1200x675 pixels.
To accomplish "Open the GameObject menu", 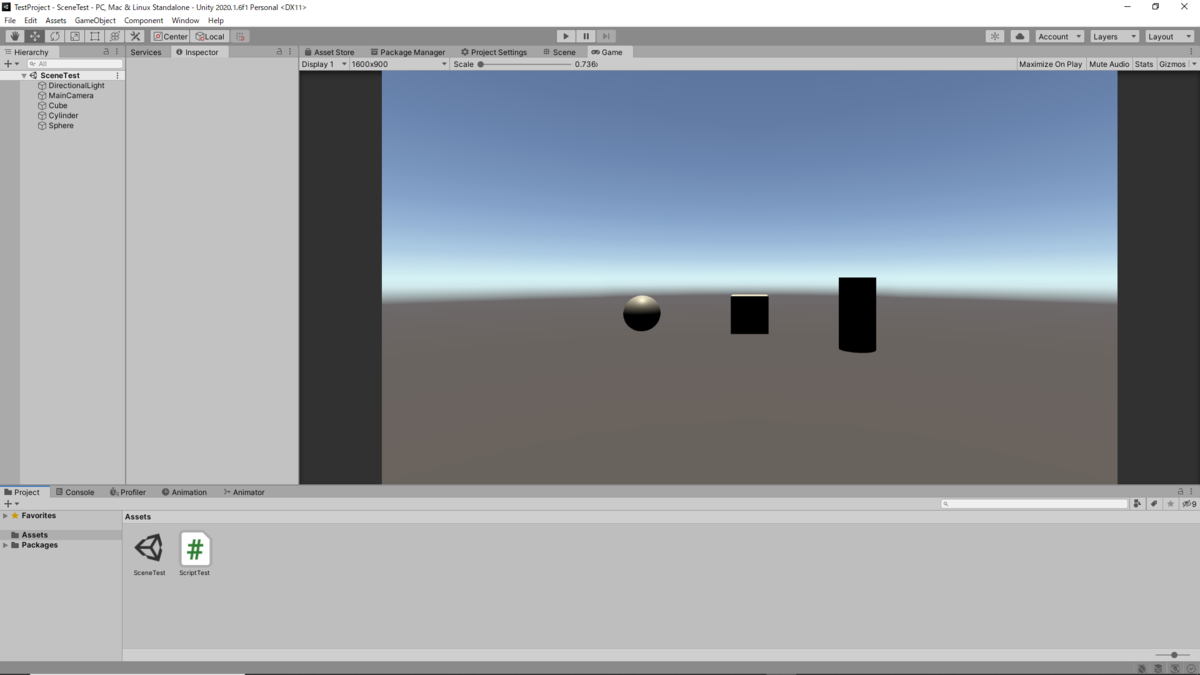I will click(x=95, y=20).
